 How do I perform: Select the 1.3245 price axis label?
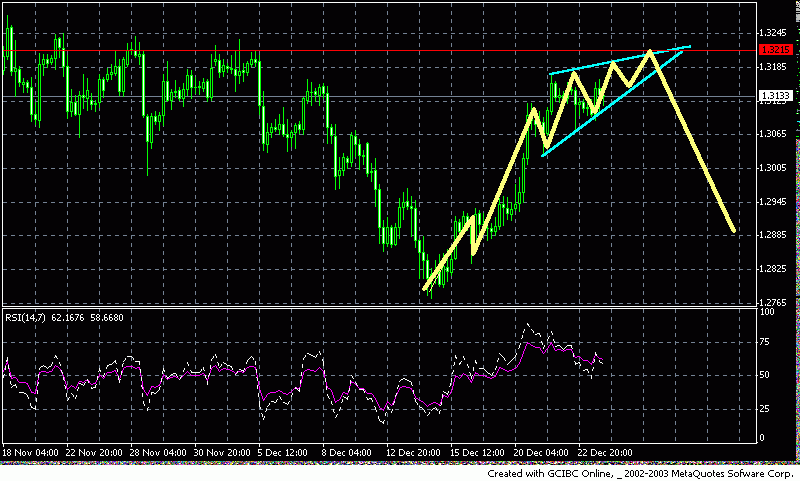774,33
